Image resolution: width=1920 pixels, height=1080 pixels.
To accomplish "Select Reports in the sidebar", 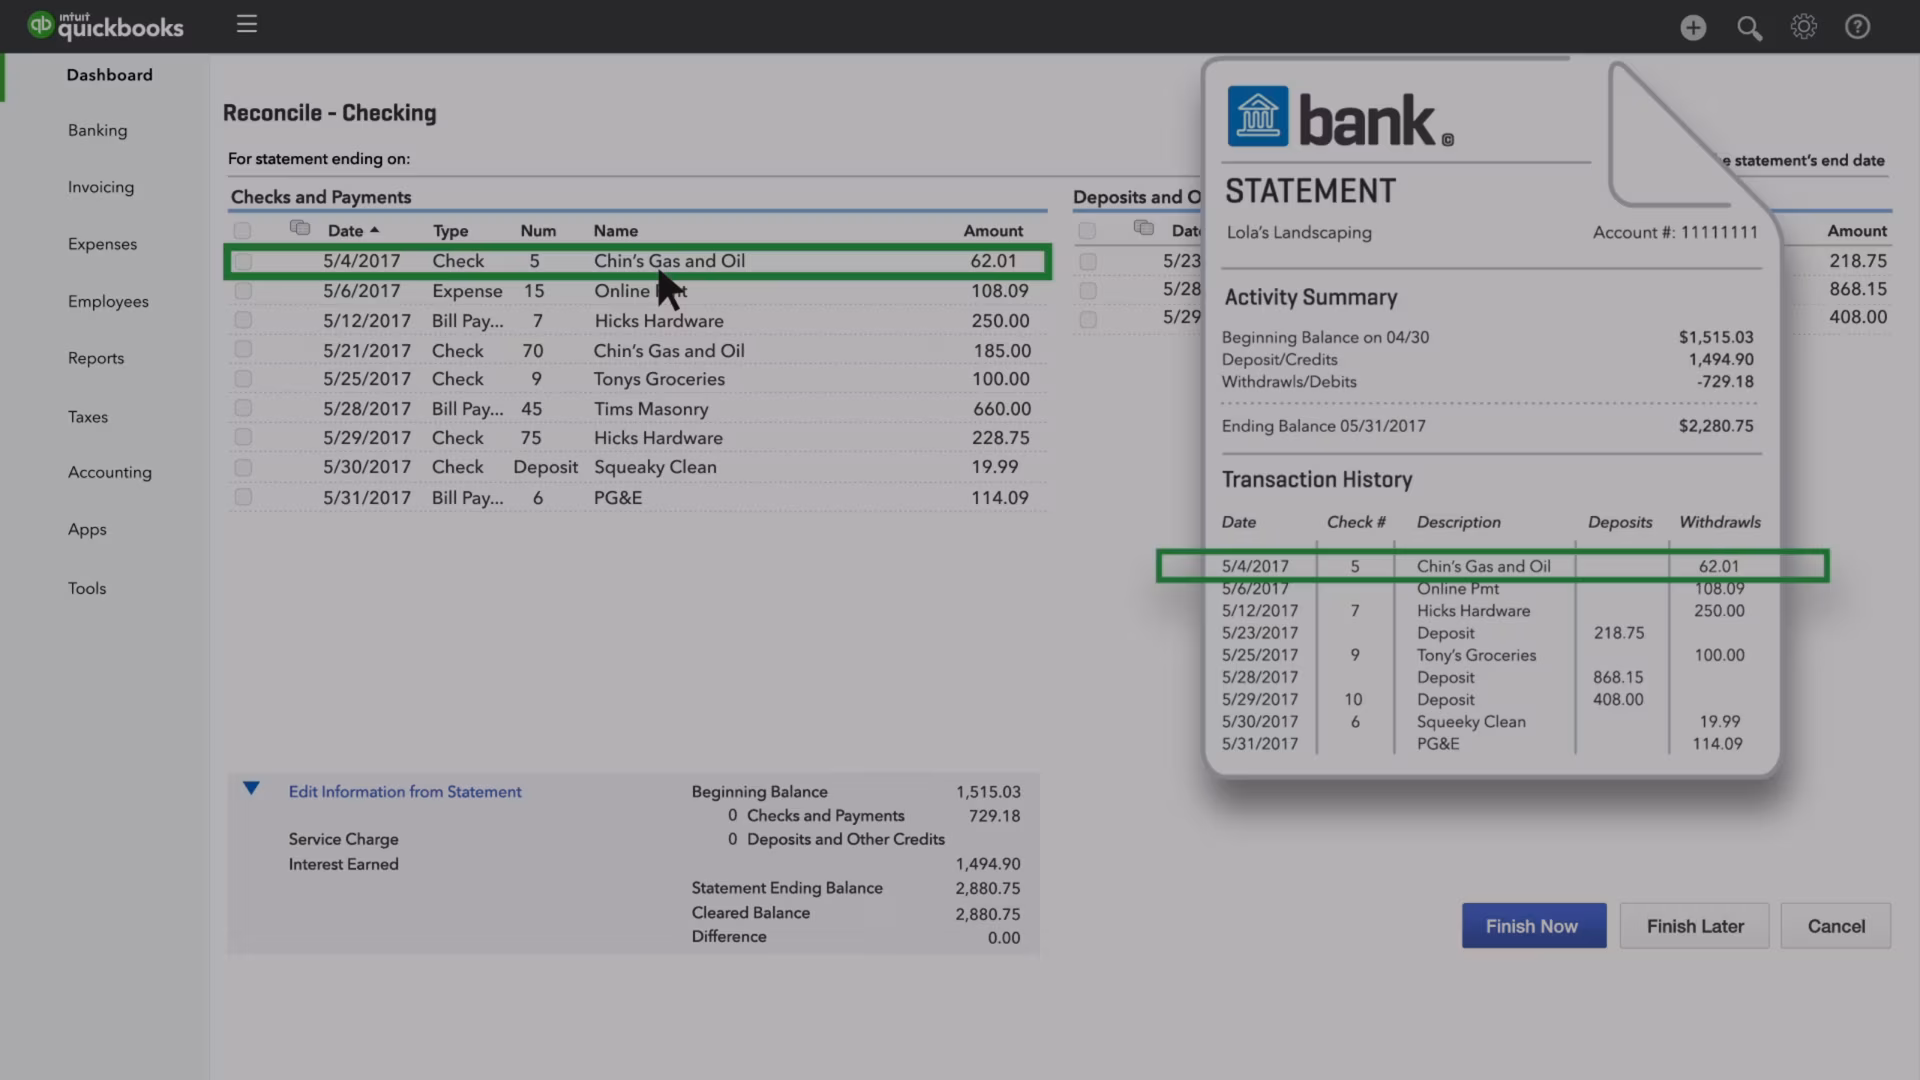I will 96,358.
